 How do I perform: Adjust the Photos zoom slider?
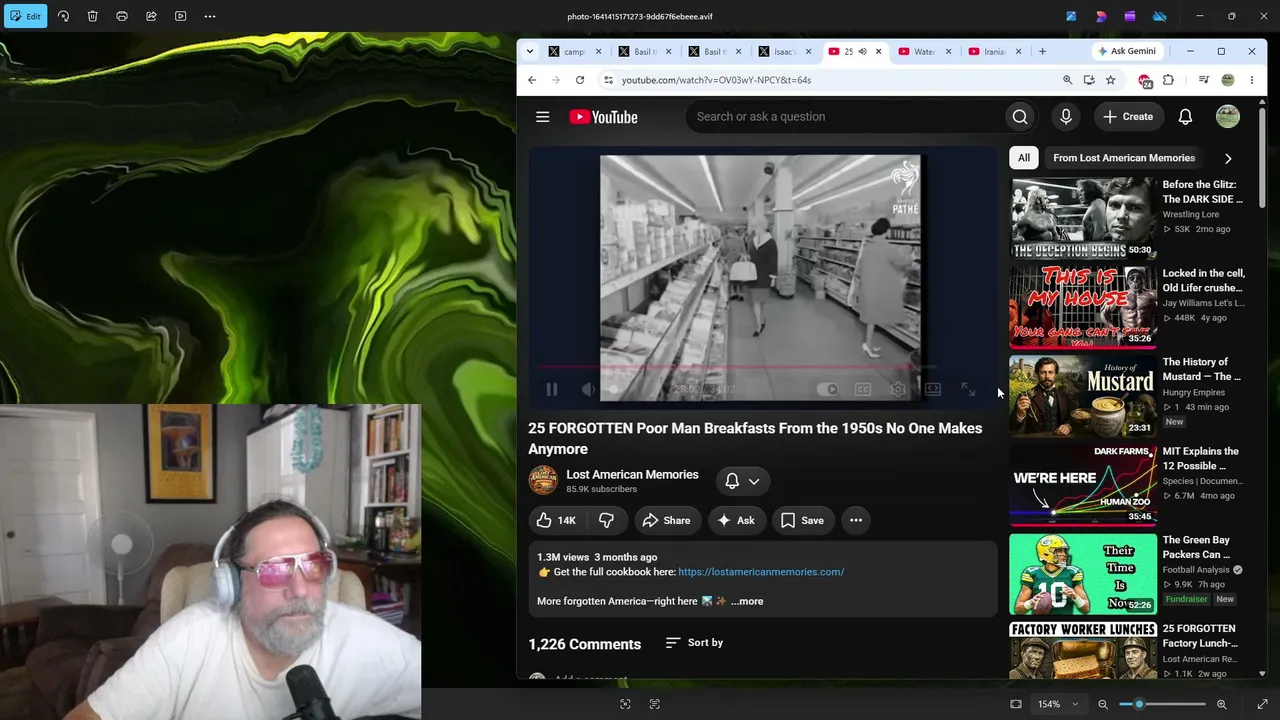[1162, 704]
